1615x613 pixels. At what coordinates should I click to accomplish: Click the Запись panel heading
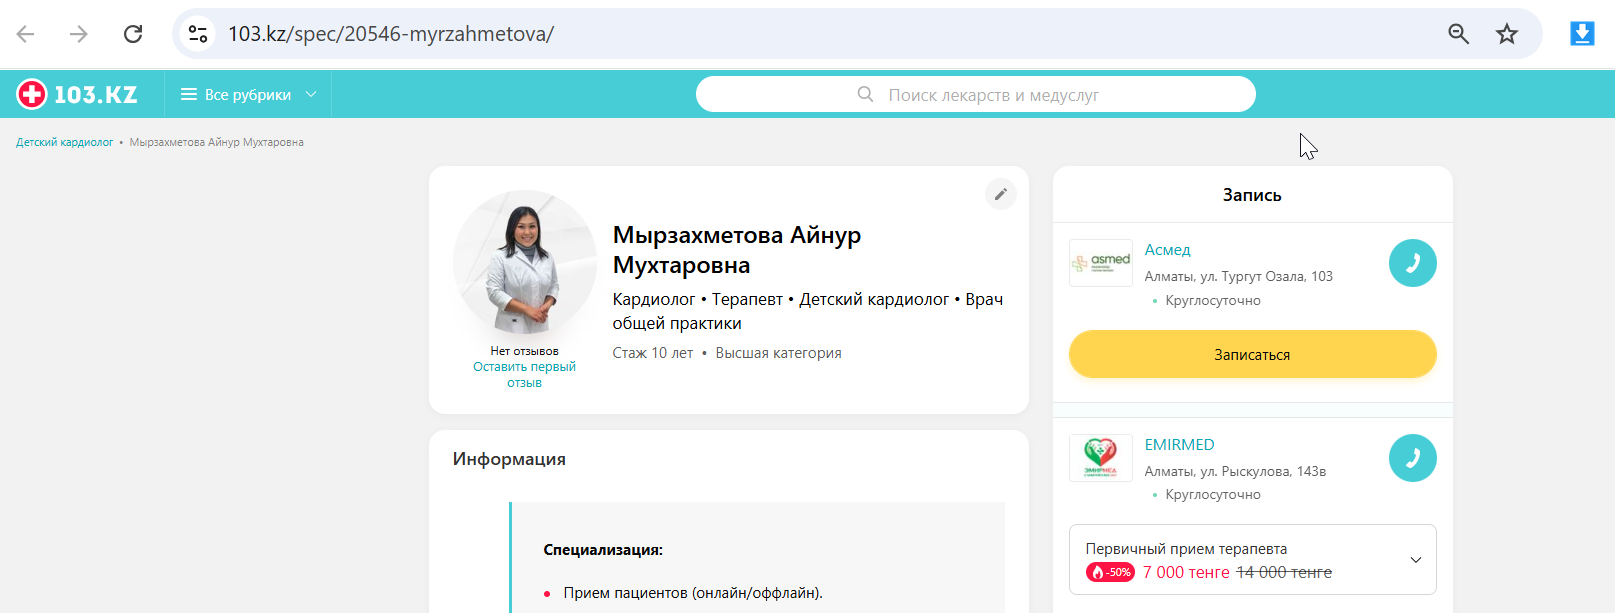1252,195
